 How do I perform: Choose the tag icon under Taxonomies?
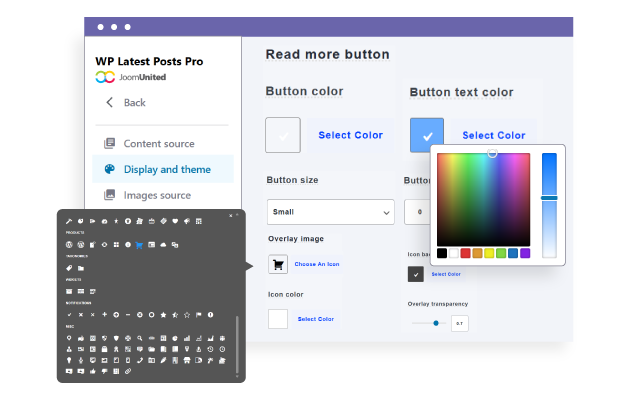pyautogui.click(x=69, y=268)
